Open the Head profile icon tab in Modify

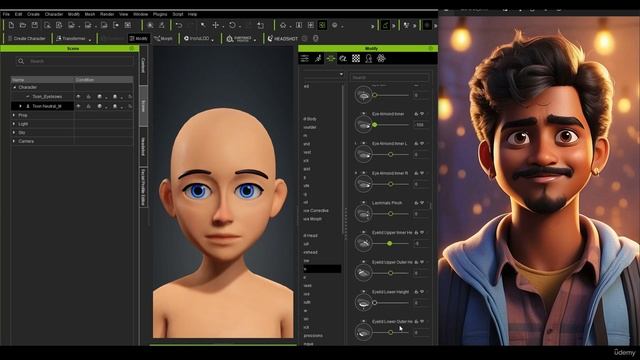(369, 59)
